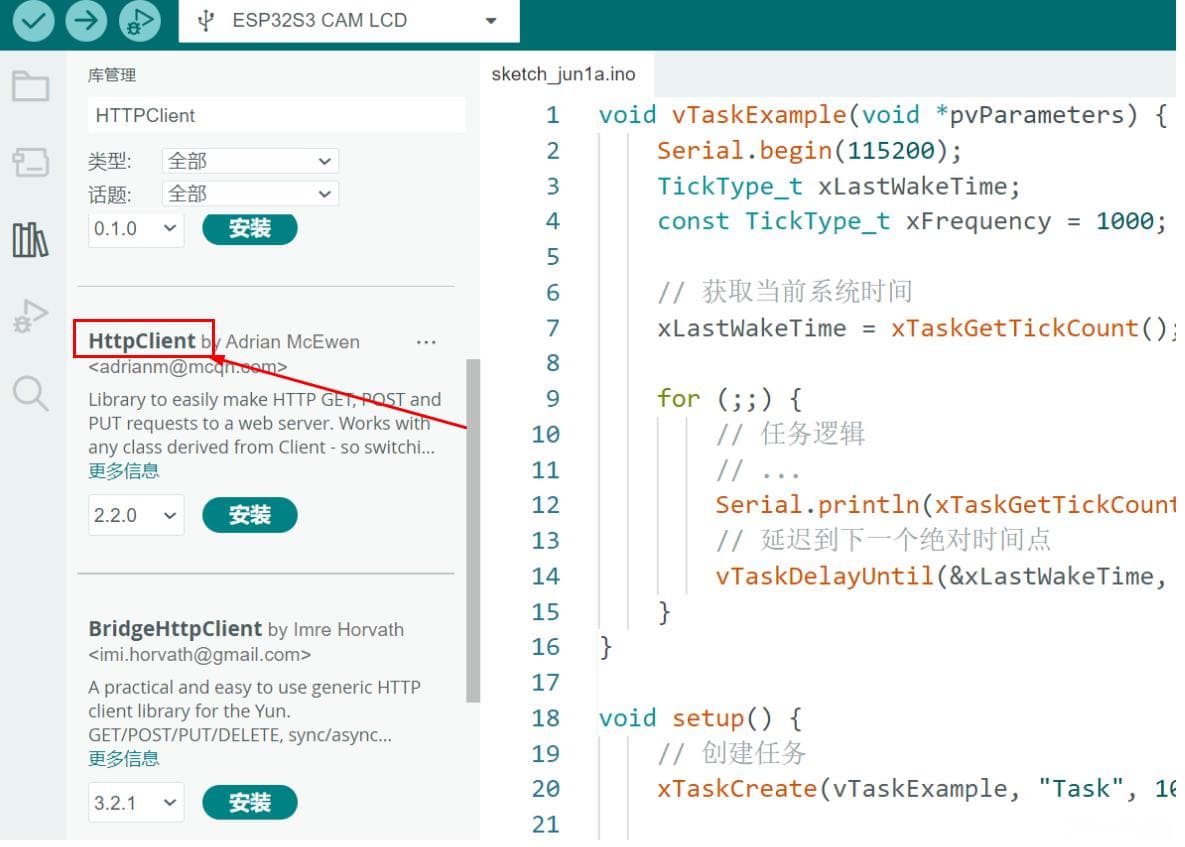Open the HttpClient library more options menu

pos(426,342)
